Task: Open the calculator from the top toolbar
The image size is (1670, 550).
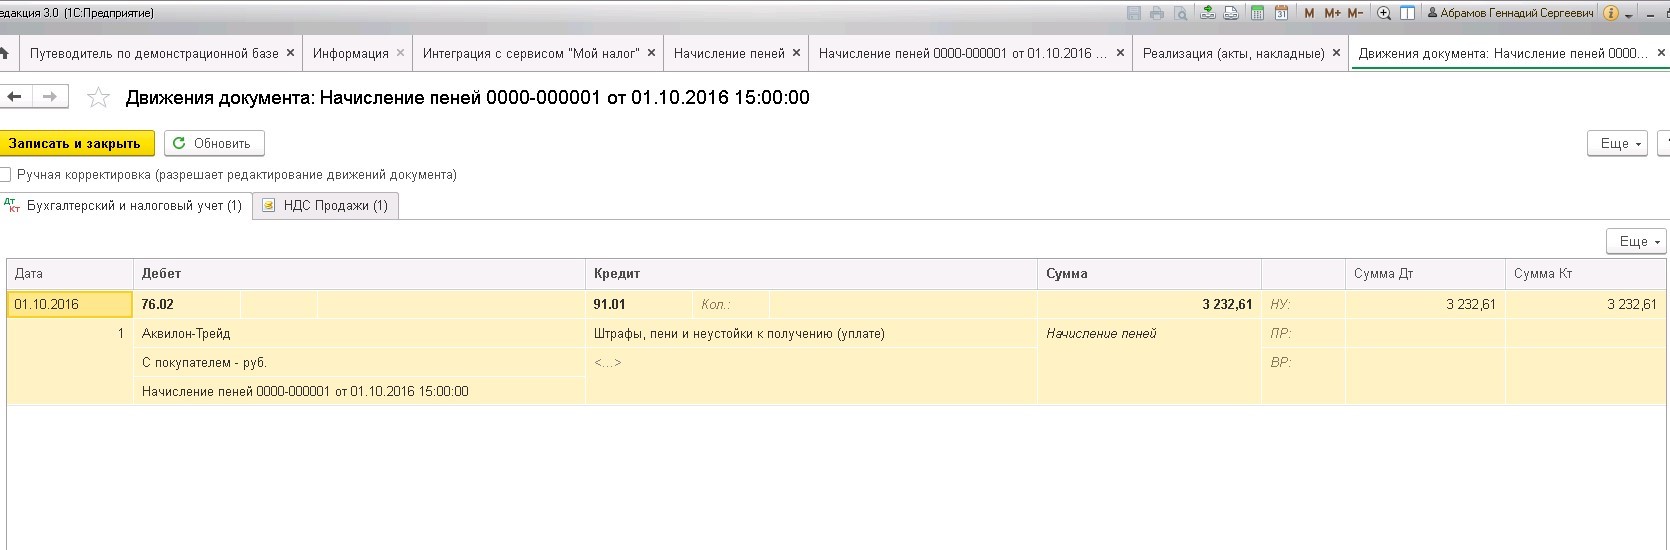Action: point(1257,13)
